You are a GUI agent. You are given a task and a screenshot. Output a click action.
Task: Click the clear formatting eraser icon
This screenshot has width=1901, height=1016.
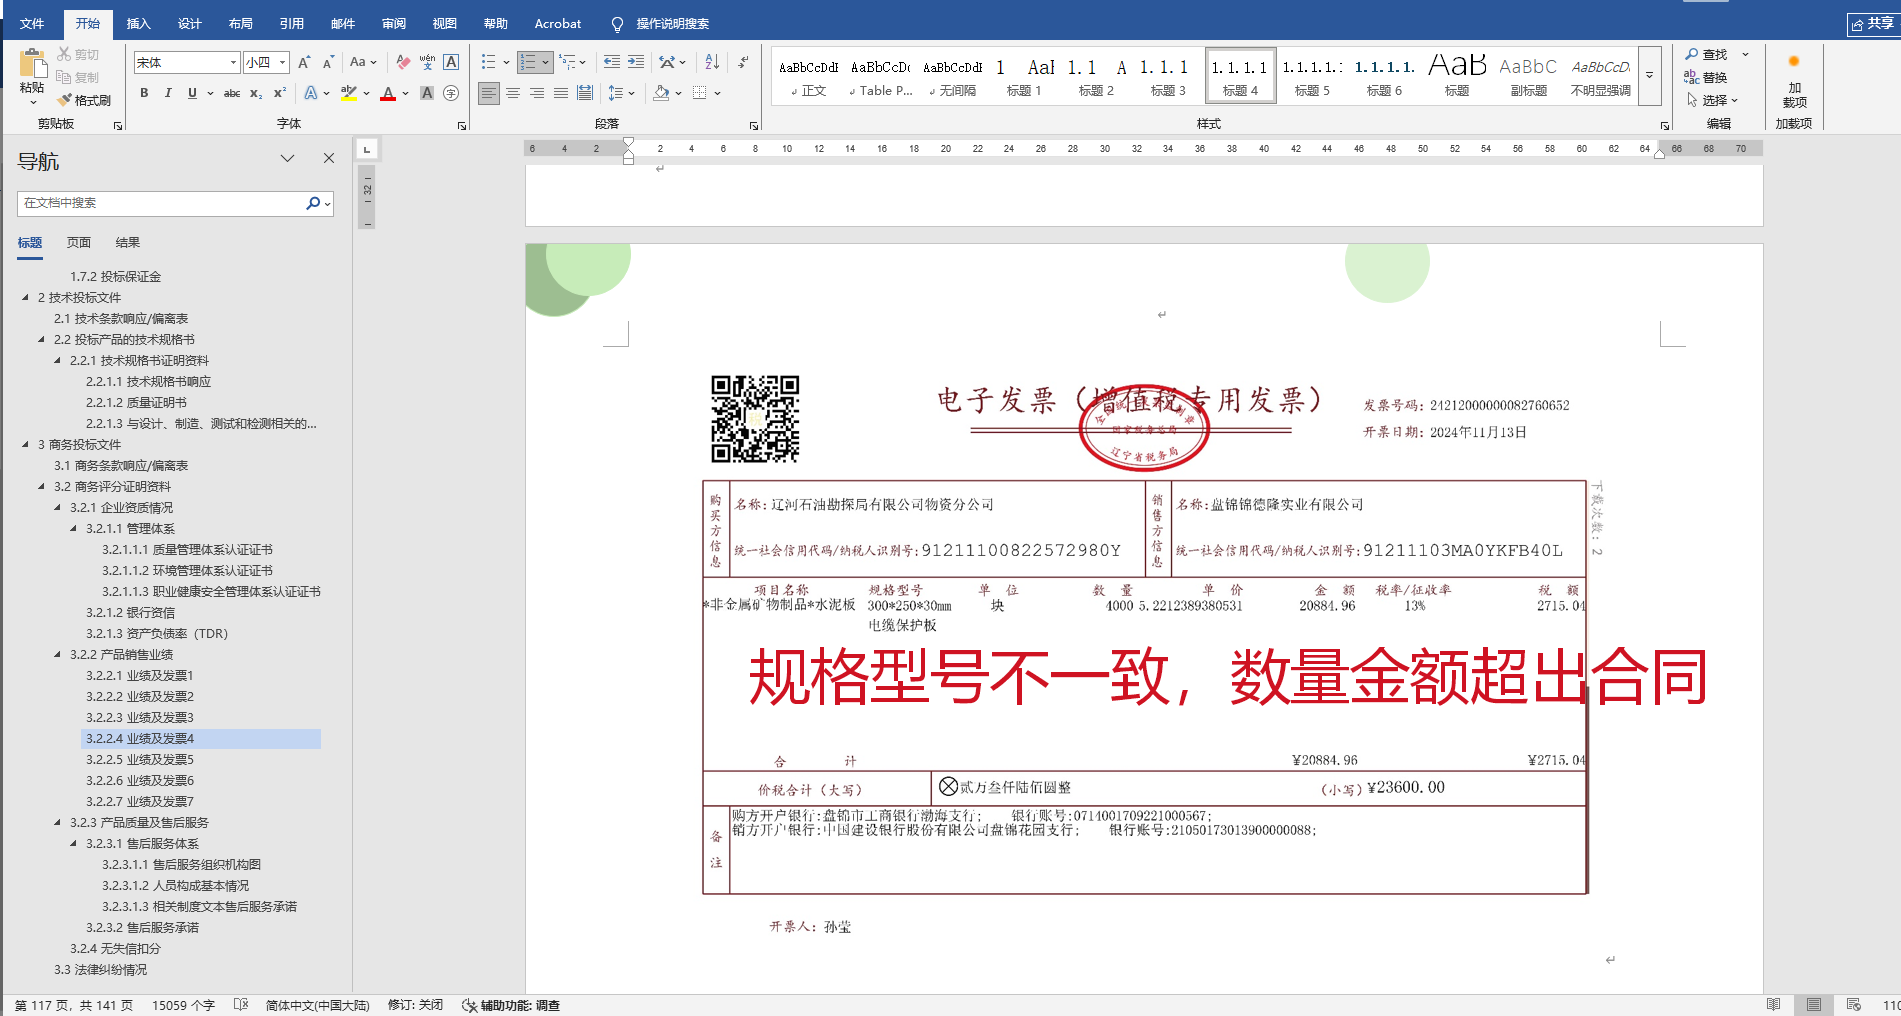[403, 62]
